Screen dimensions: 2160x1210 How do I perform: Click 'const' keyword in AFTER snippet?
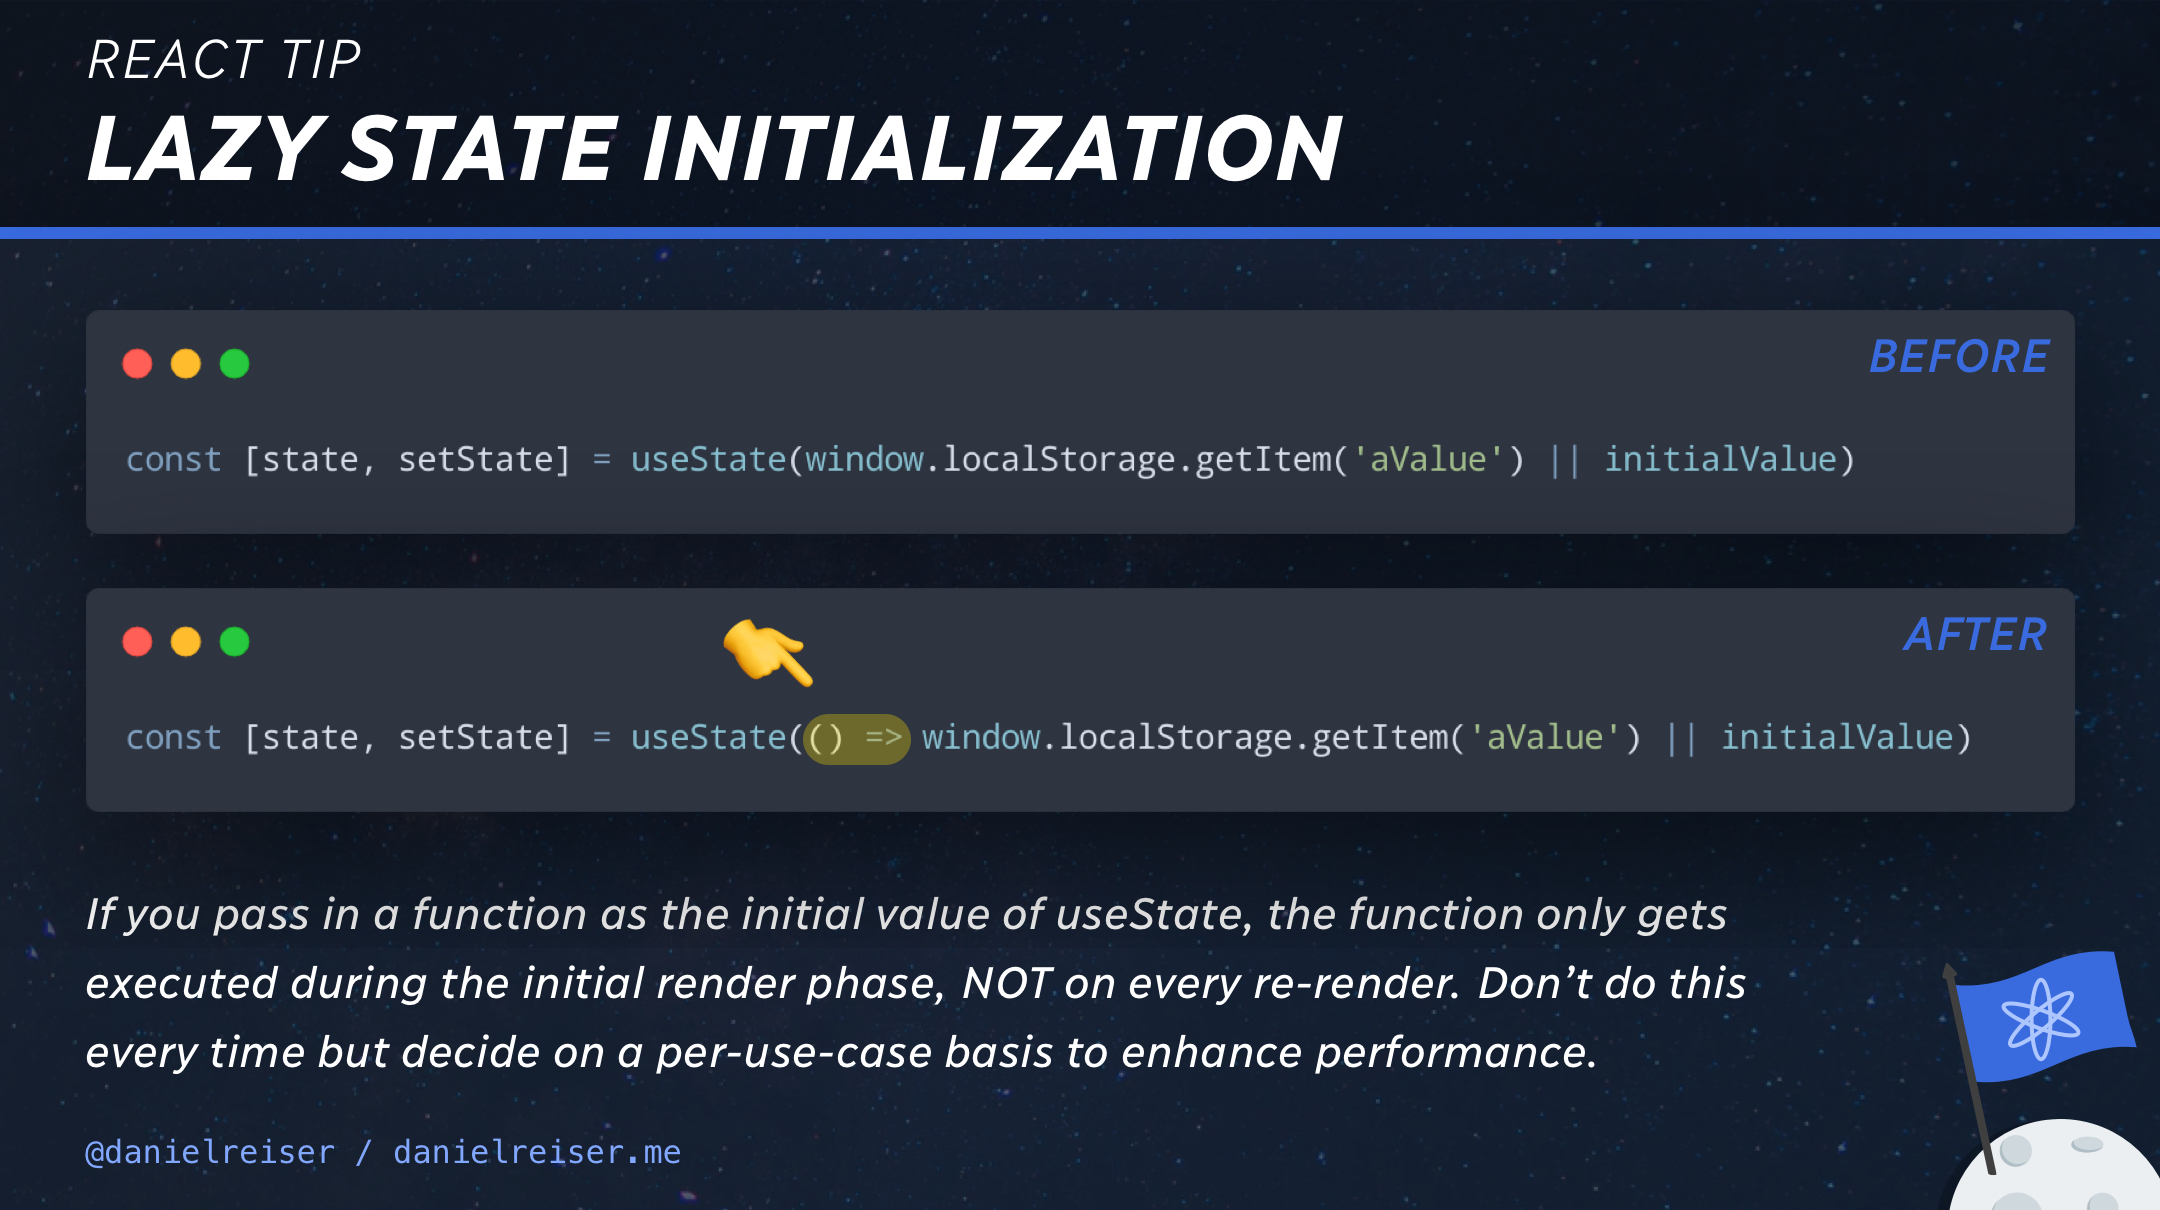(x=174, y=738)
